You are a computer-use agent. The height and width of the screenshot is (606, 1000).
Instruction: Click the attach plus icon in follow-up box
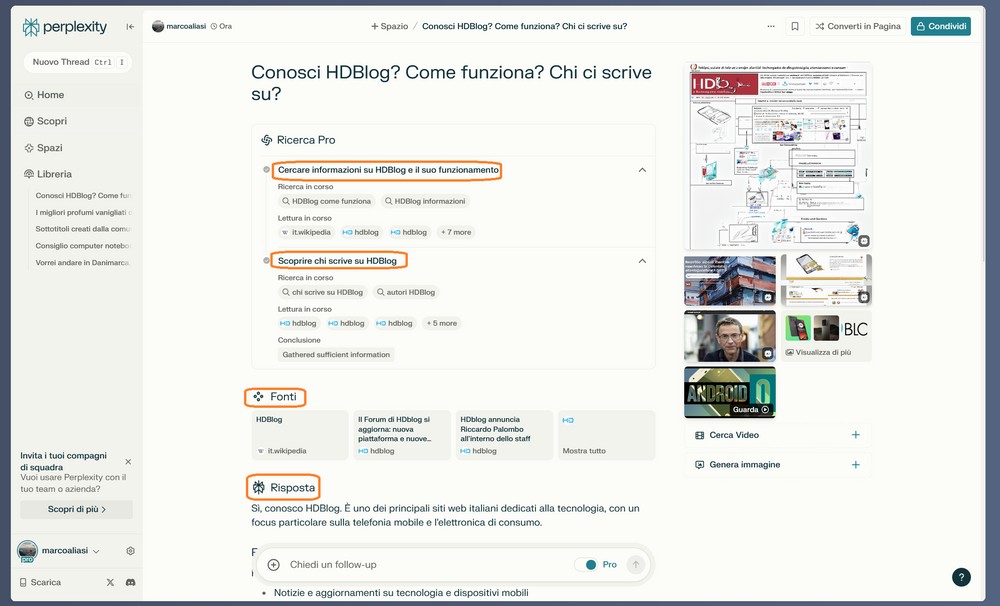274,565
